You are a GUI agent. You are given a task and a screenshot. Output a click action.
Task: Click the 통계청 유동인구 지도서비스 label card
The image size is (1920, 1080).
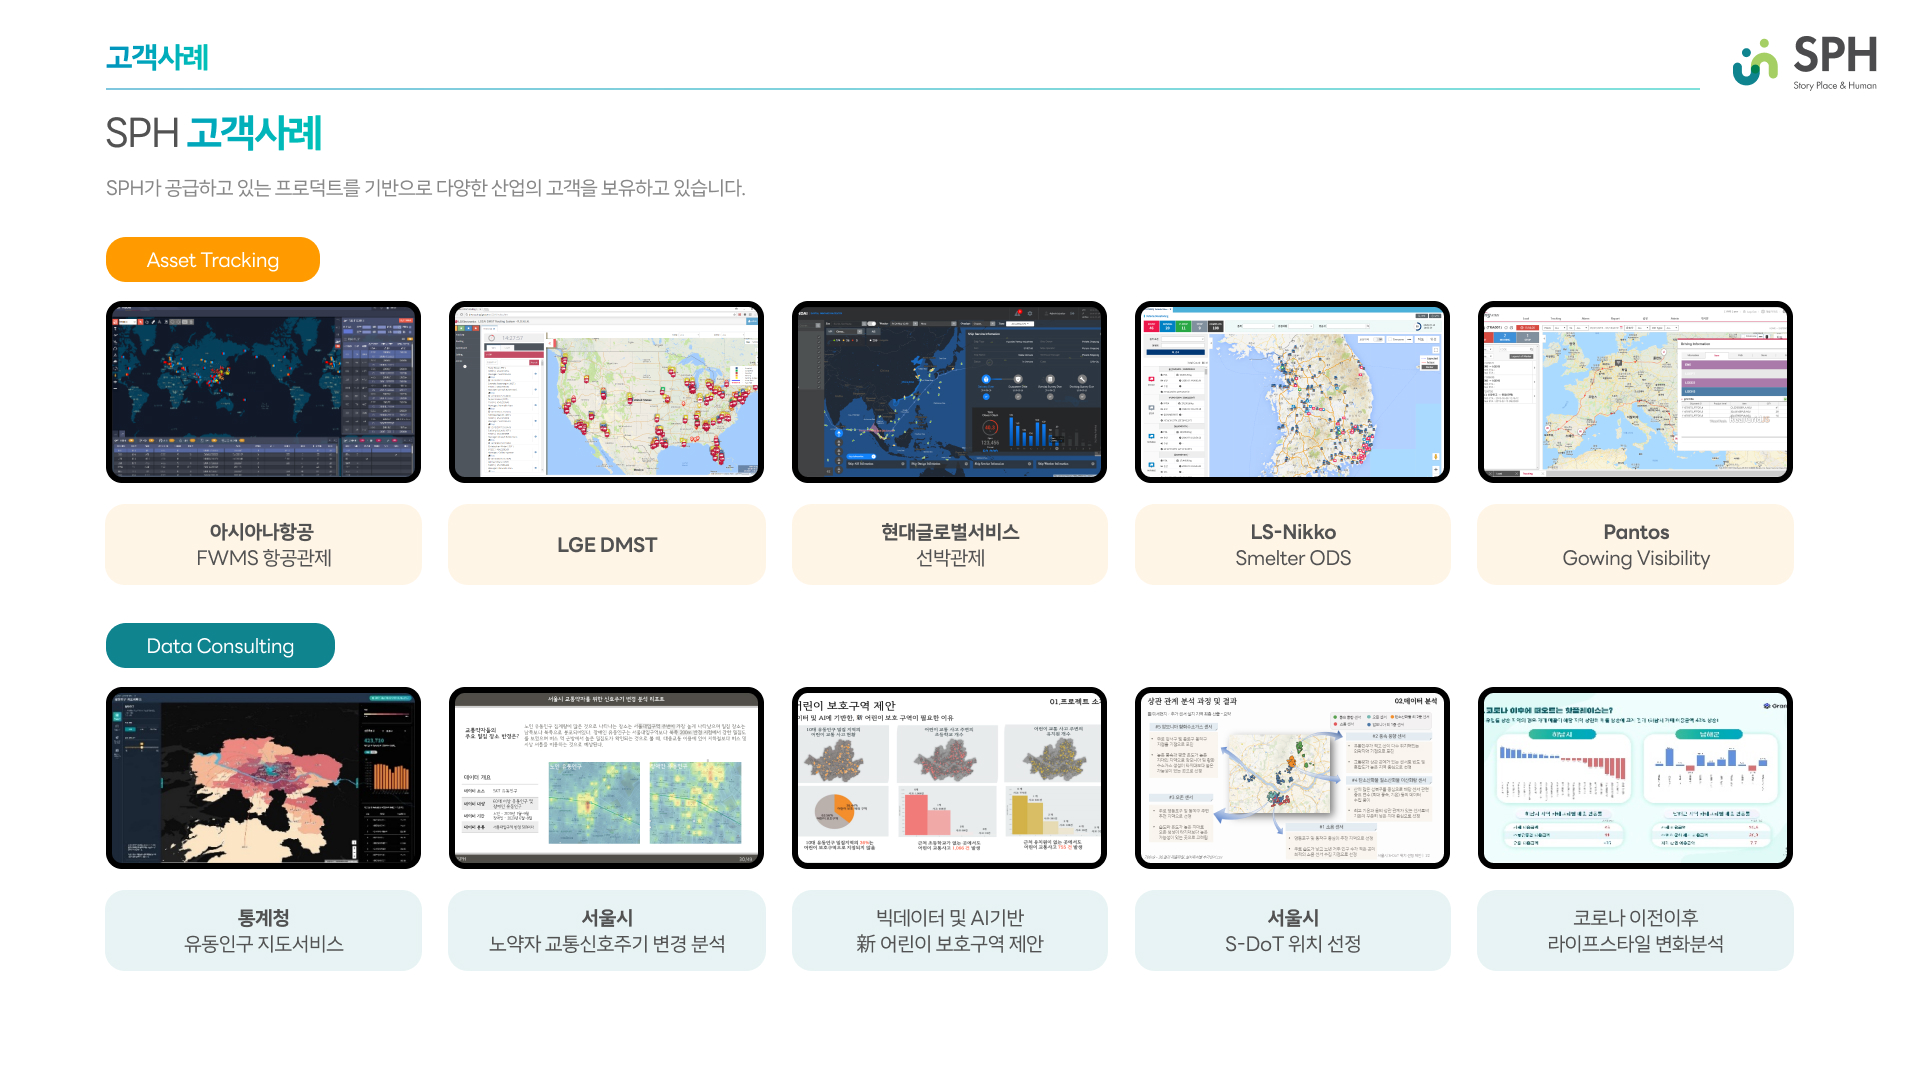tap(263, 931)
